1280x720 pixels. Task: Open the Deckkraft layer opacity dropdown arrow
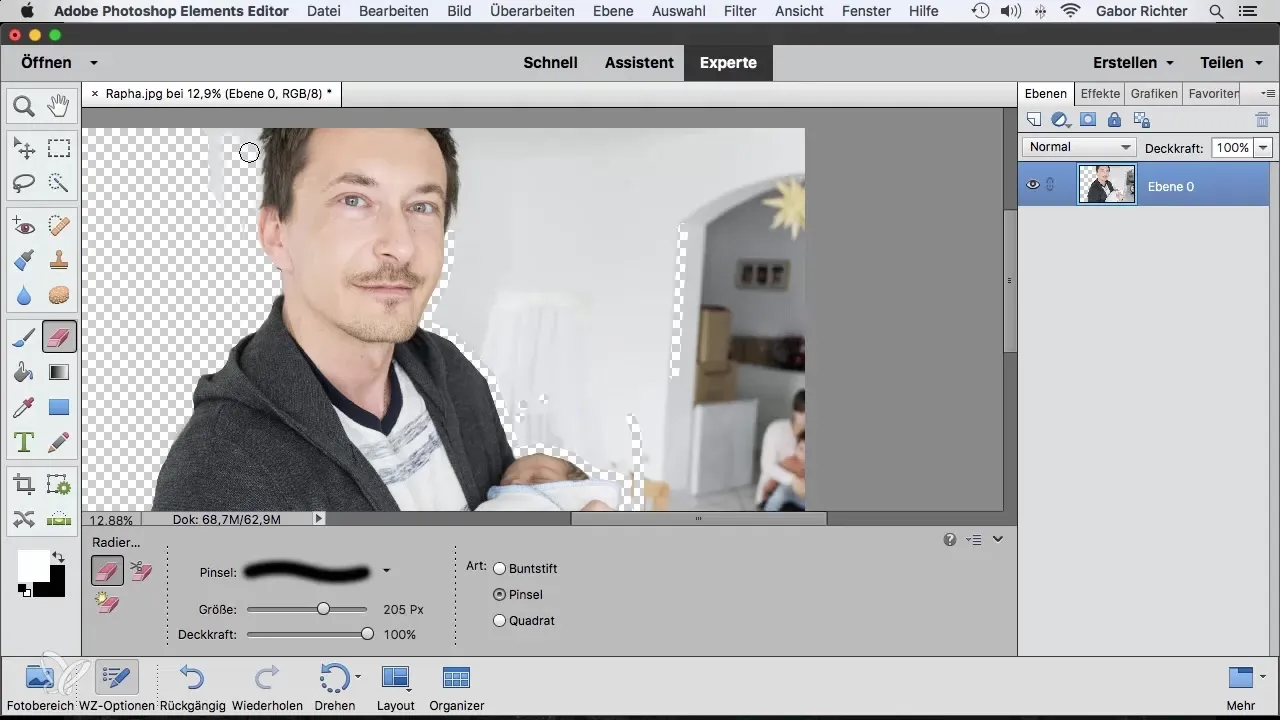(x=1263, y=147)
